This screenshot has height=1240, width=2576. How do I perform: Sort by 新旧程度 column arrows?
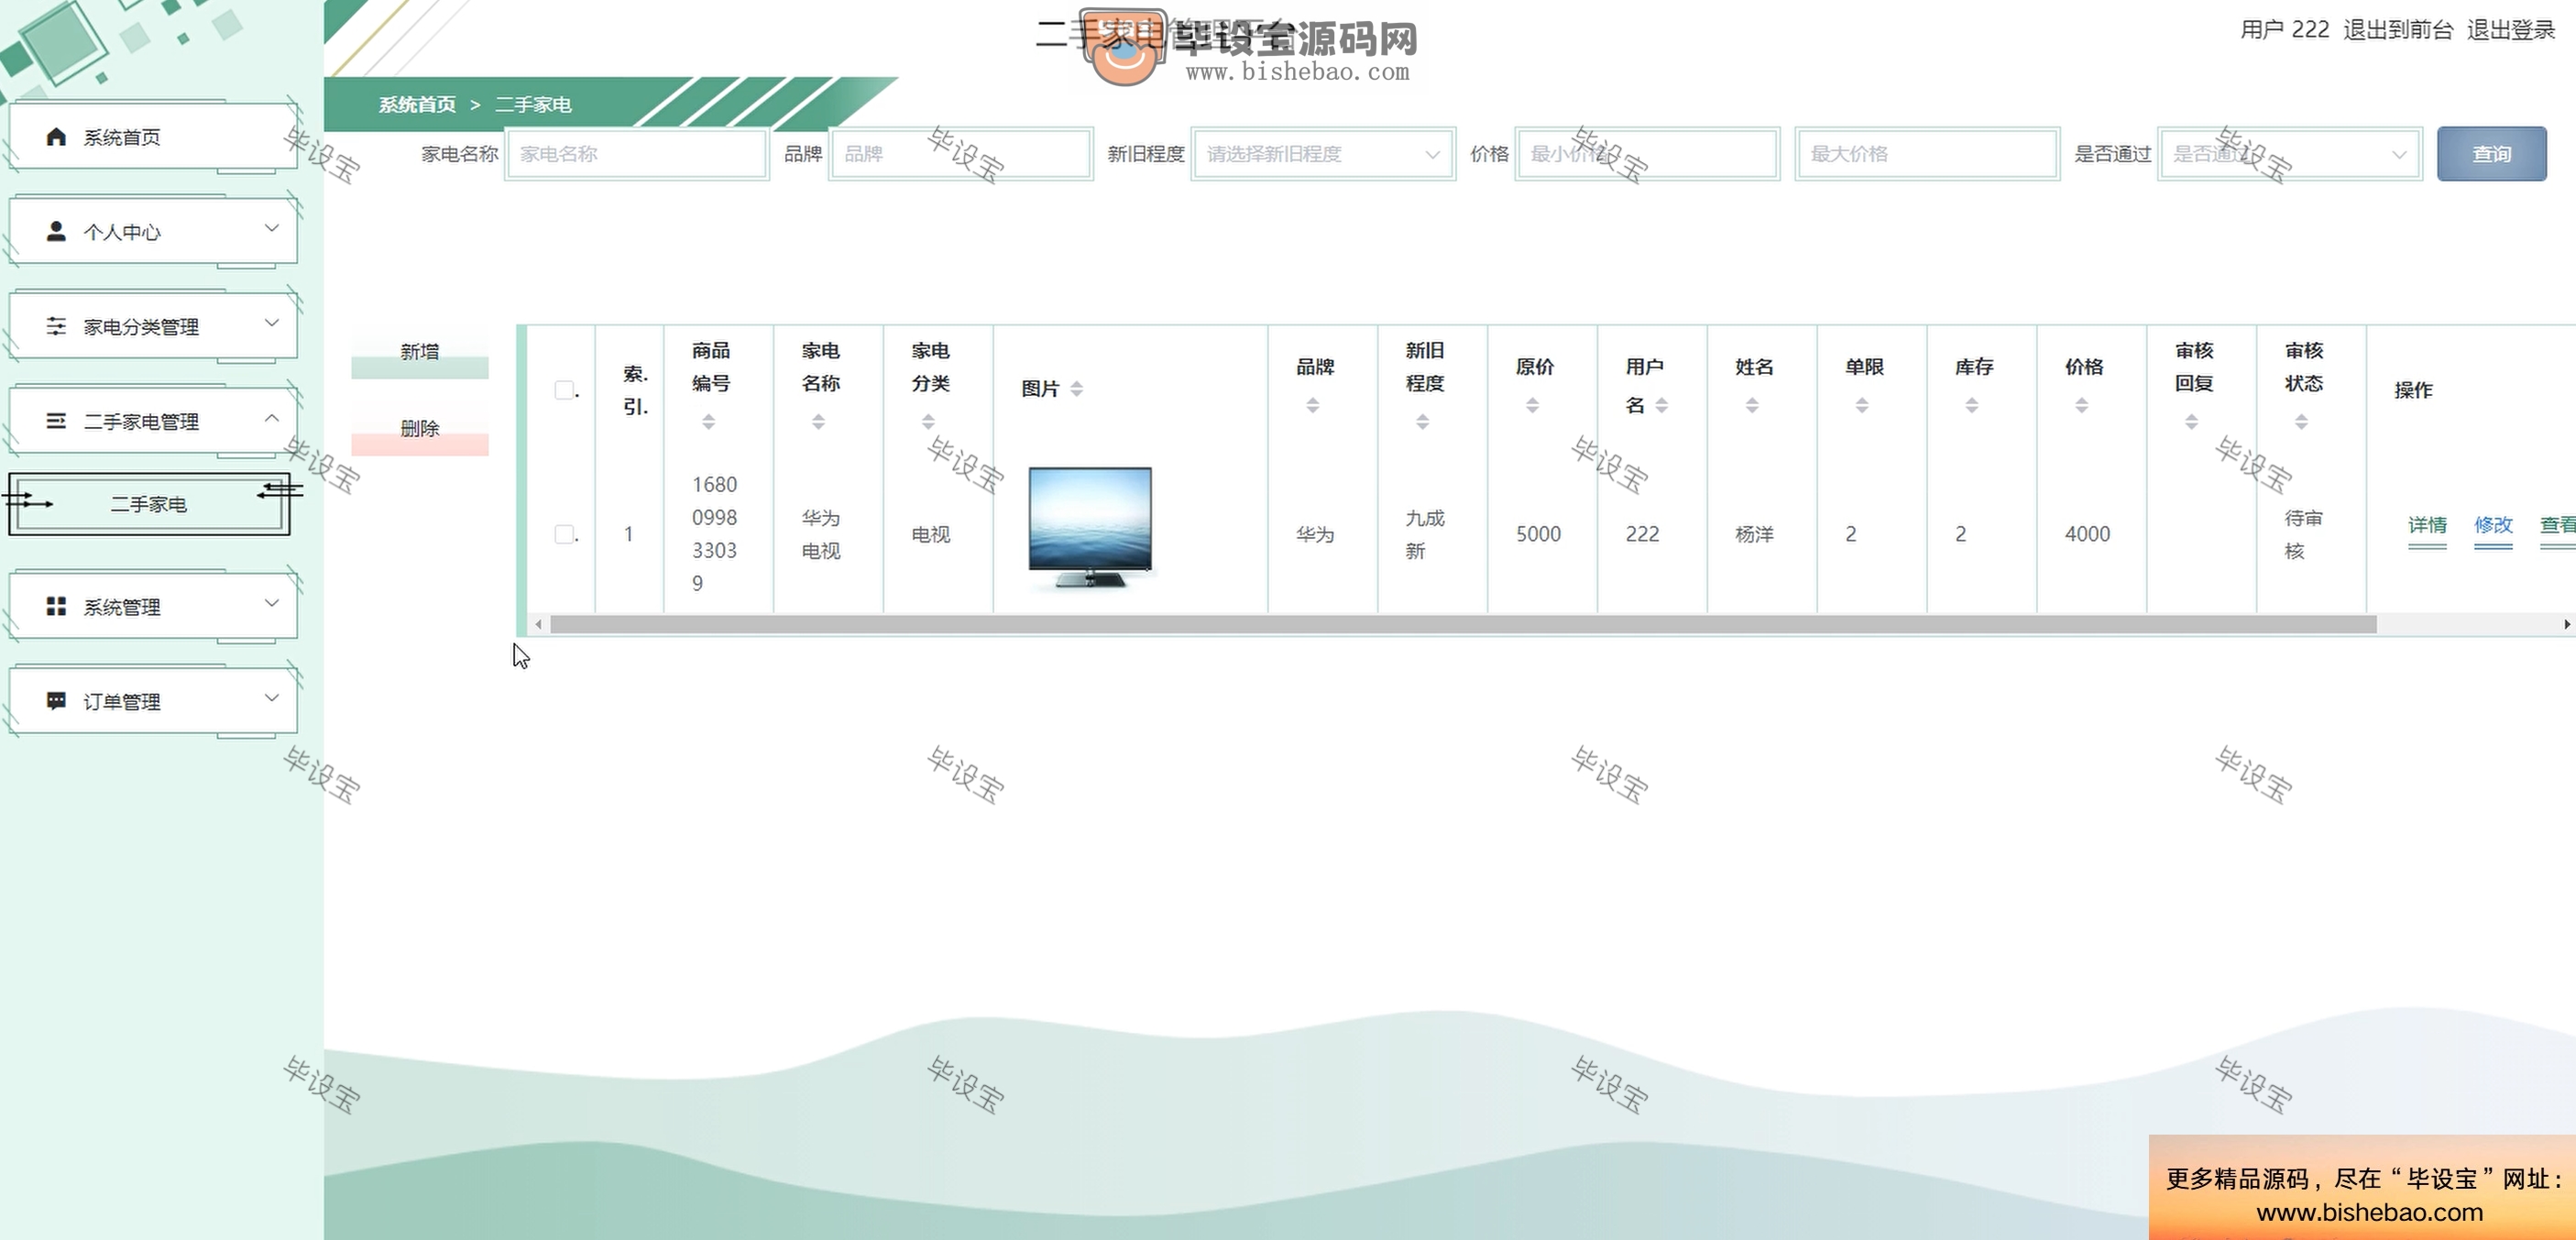click(1422, 422)
